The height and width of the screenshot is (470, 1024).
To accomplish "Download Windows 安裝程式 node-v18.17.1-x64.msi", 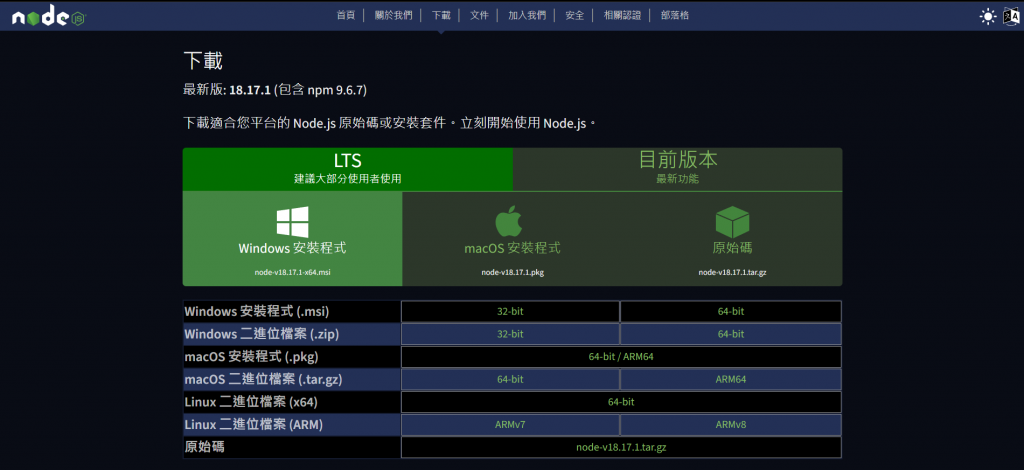I will click(x=293, y=239).
